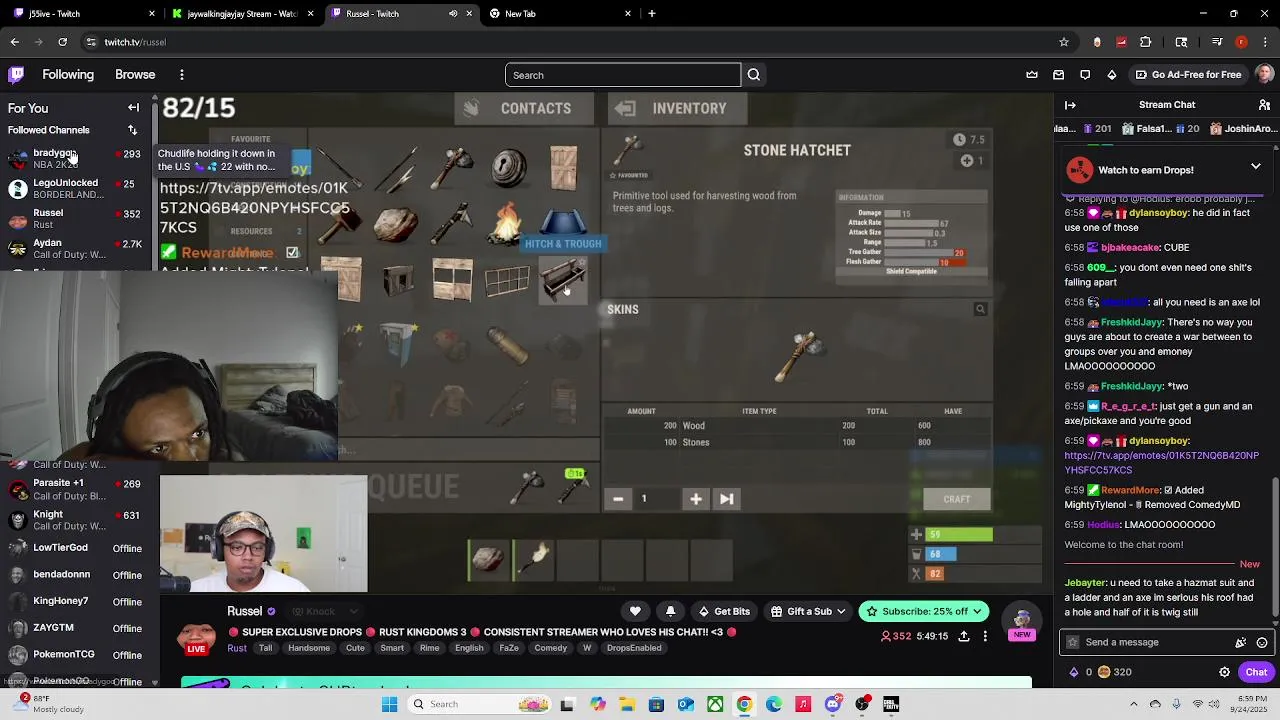Open channel points balance 320
1280x720 pixels.
coord(1114,672)
